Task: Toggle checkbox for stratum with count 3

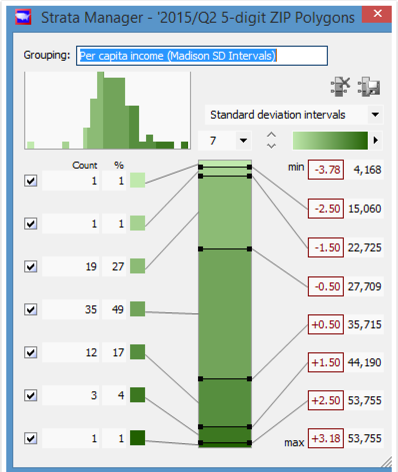Action: pyautogui.click(x=31, y=395)
